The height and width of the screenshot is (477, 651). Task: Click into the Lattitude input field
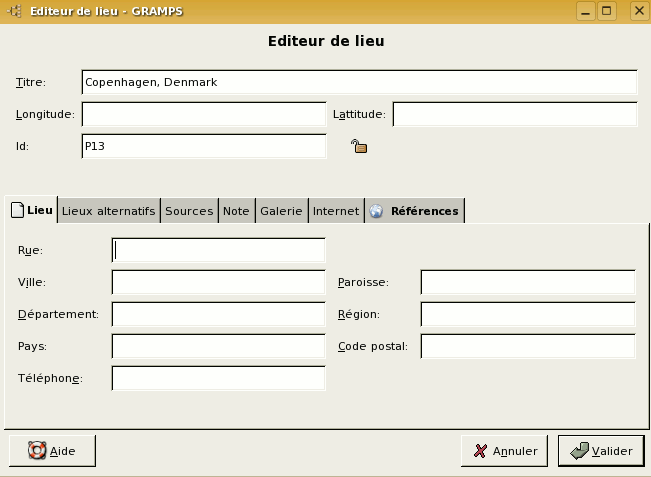pos(514,114)
